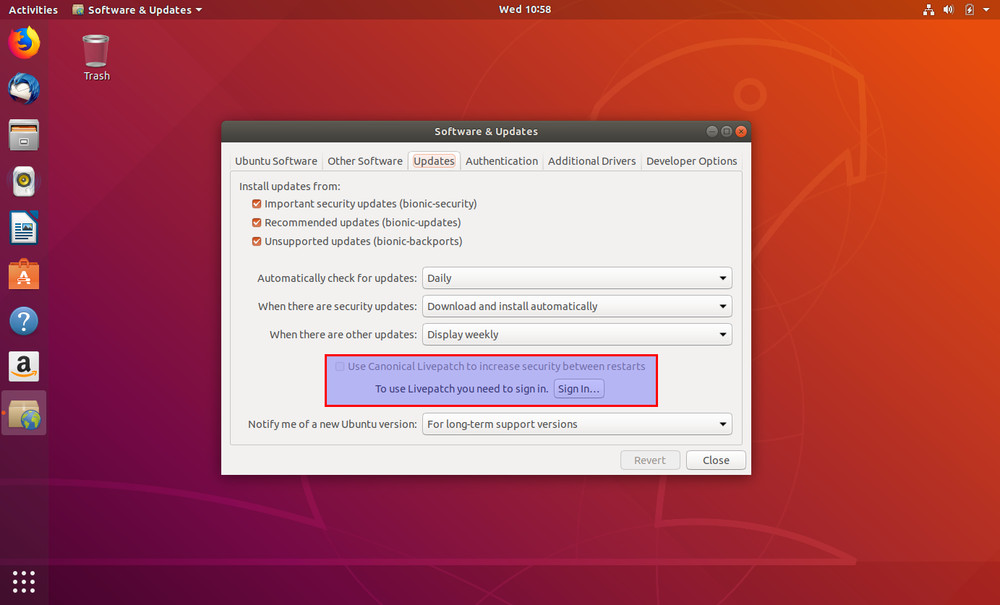Open Thunderbird mail client
1000x605 pixels.
(x=23, y=89)
